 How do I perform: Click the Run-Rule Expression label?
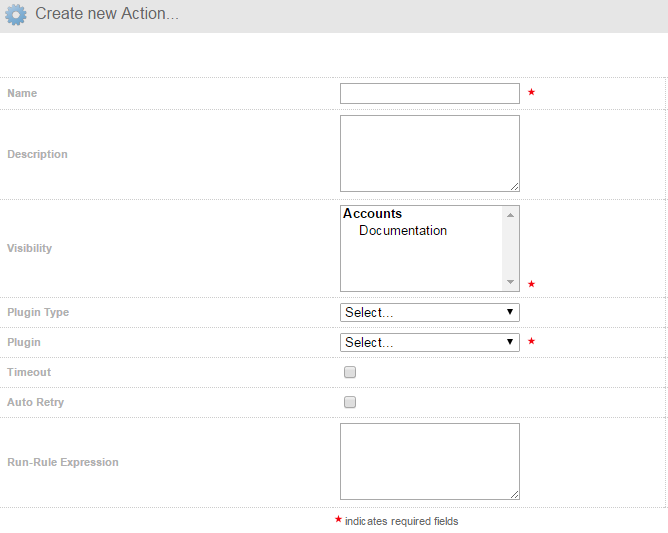(63, 462)
